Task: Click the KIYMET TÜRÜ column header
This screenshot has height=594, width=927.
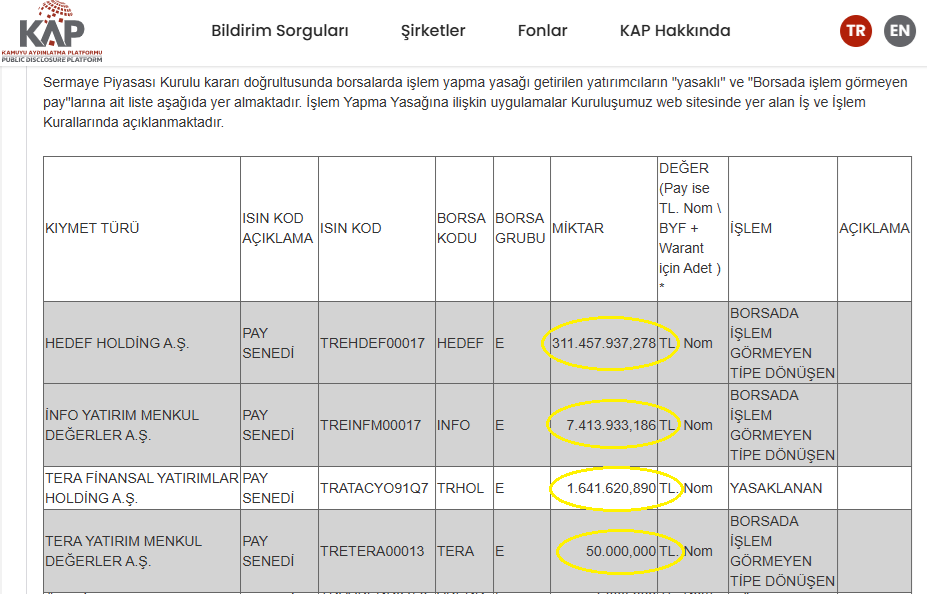Action: coord(142,229)
